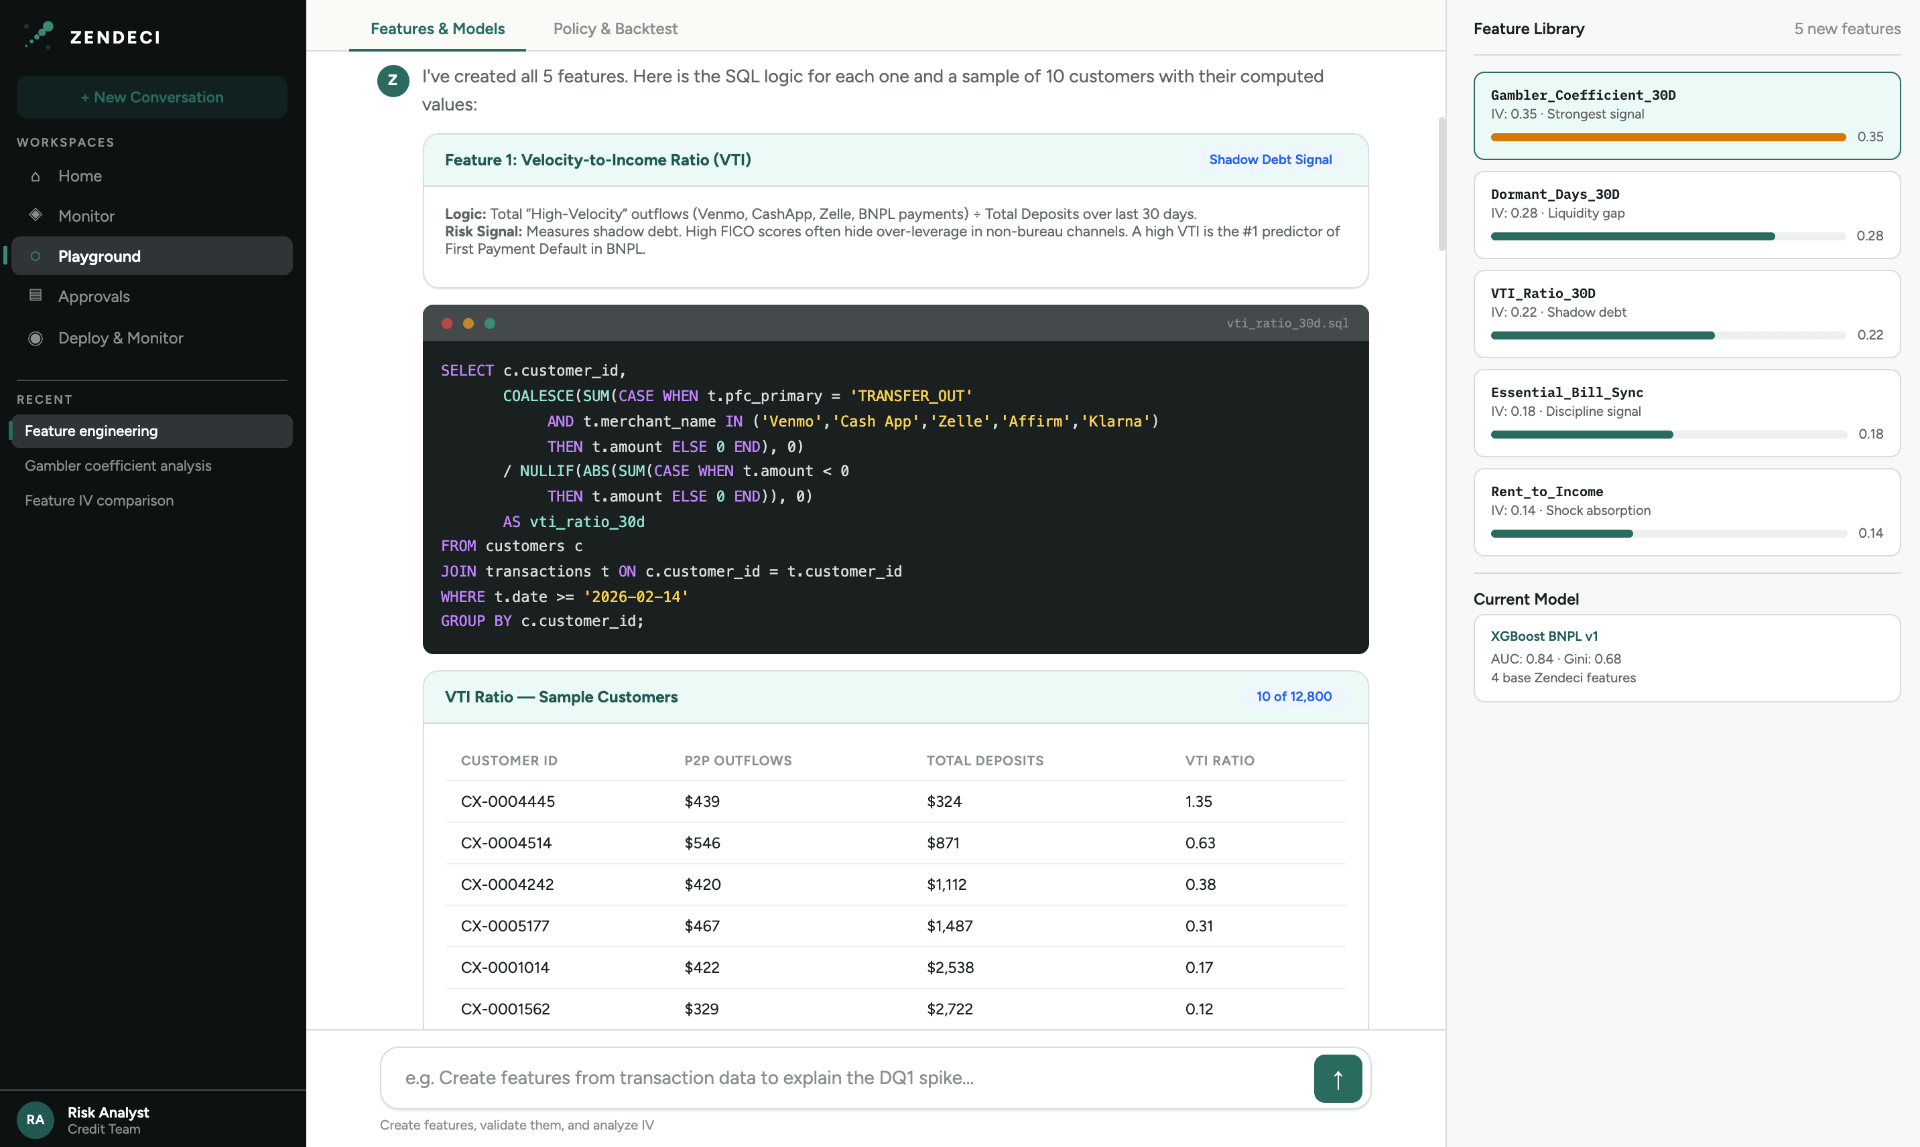Screen dimensions: 1920x1147
Task: Click customer row CX-0001014
Action: [x=896, y=968]
